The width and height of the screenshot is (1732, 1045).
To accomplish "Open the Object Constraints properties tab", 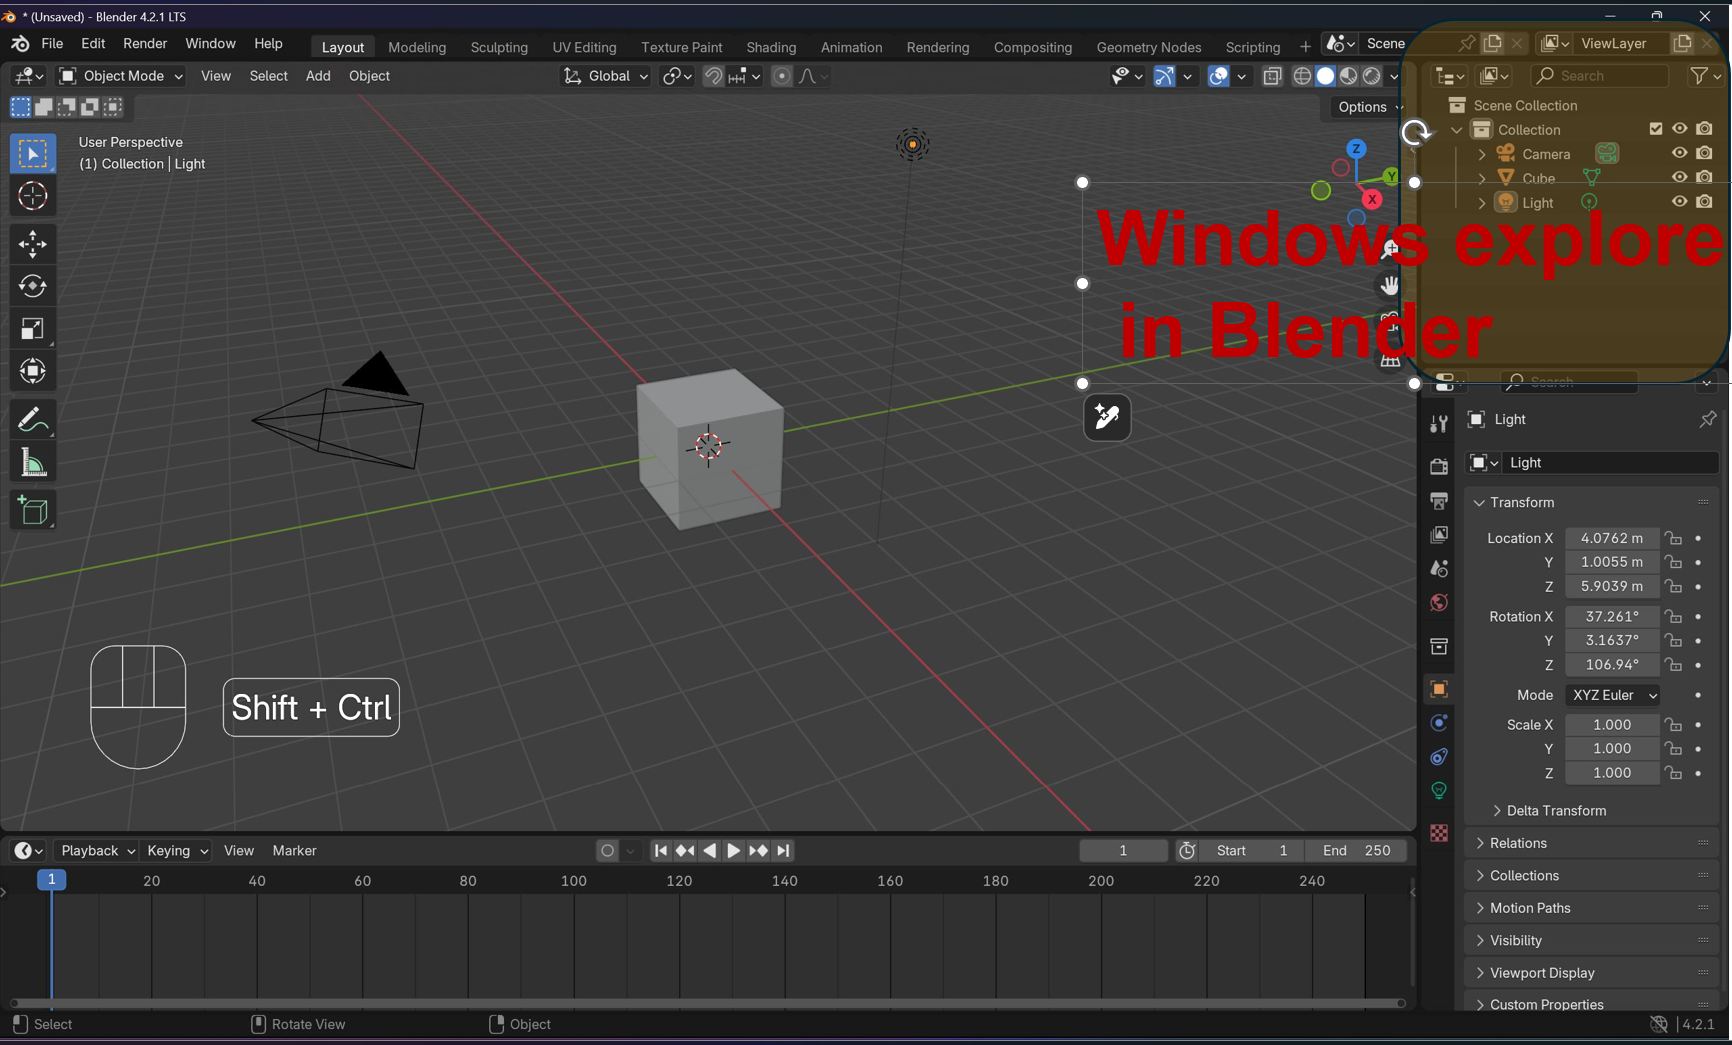I will (x=1439, y=756).
